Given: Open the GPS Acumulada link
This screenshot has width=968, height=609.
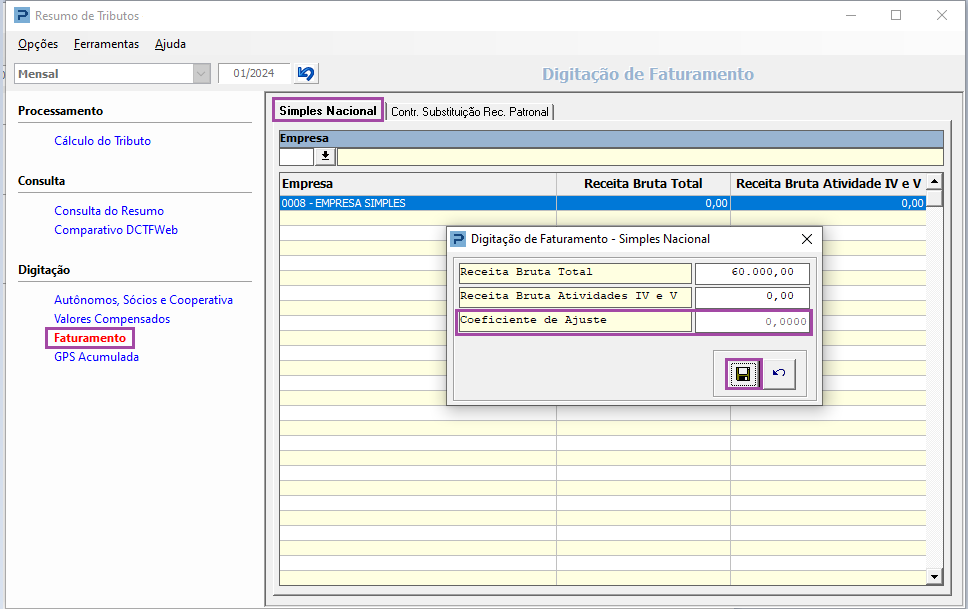Looking at the screenshot, I should 96,357.
